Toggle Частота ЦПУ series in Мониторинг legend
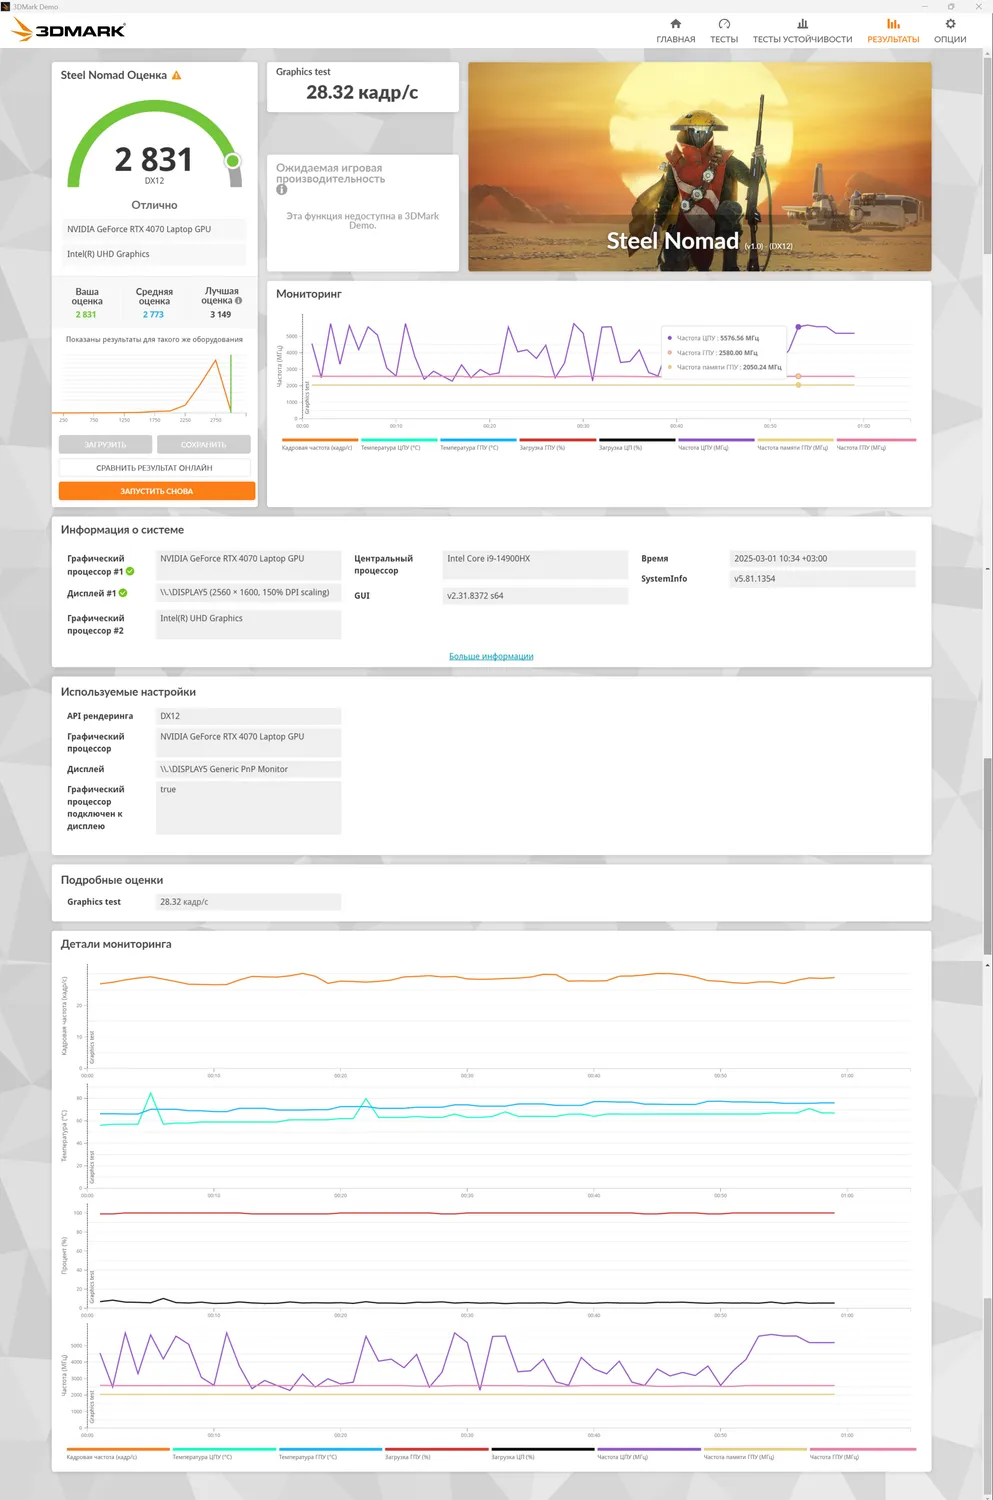The image size is (993, 1500). 716,443
